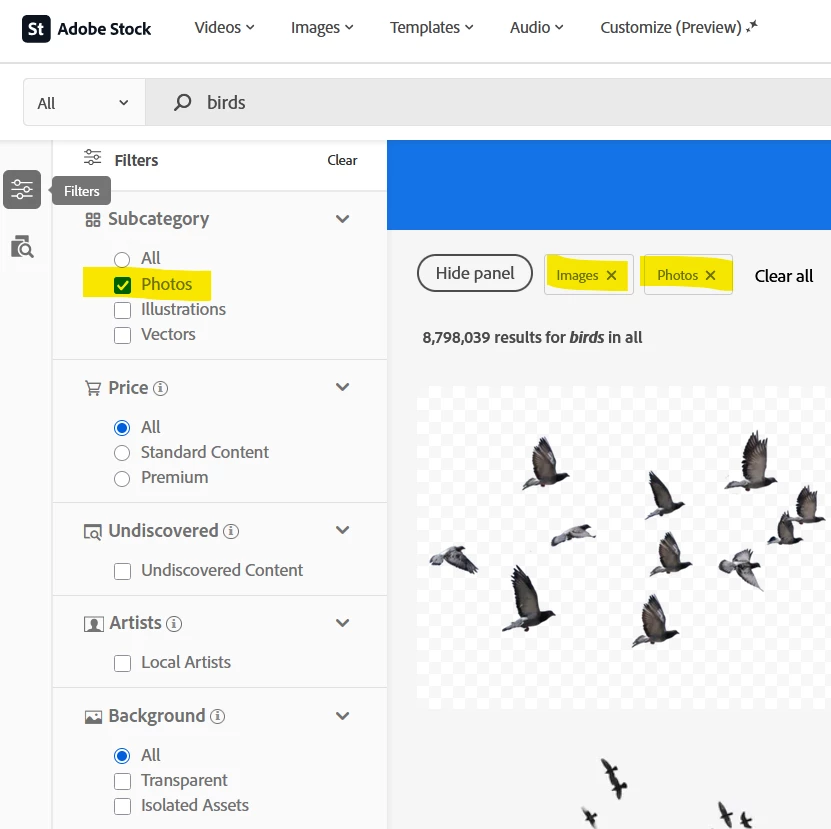Viewport: 831px width, 829px height.
Task: Open the Find Similar image search sidebar icon
Action: point(22,246)
